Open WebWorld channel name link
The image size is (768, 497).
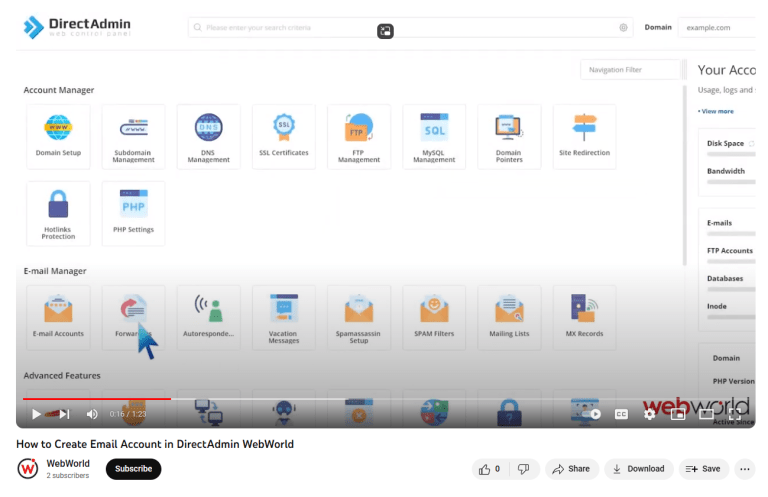point(68,463)
